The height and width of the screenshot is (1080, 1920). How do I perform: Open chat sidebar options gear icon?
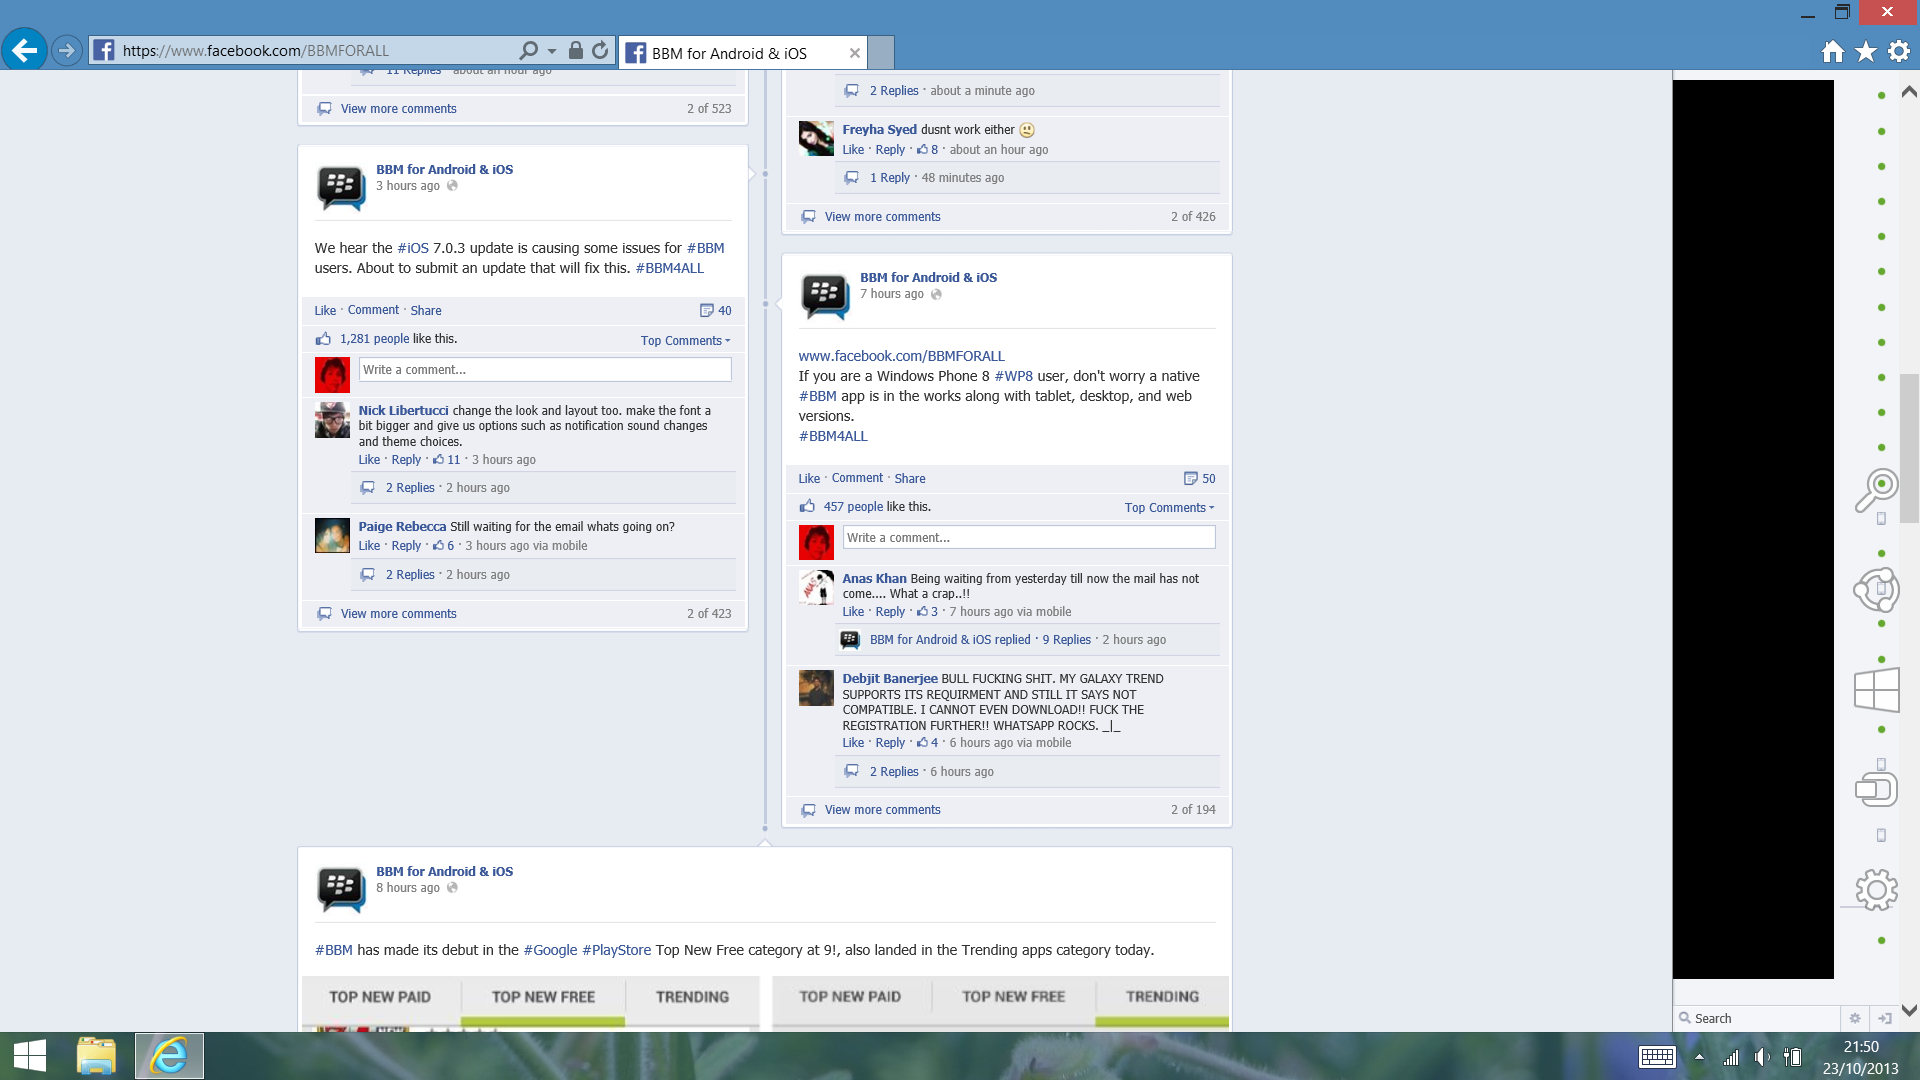coord(1855,1018)
